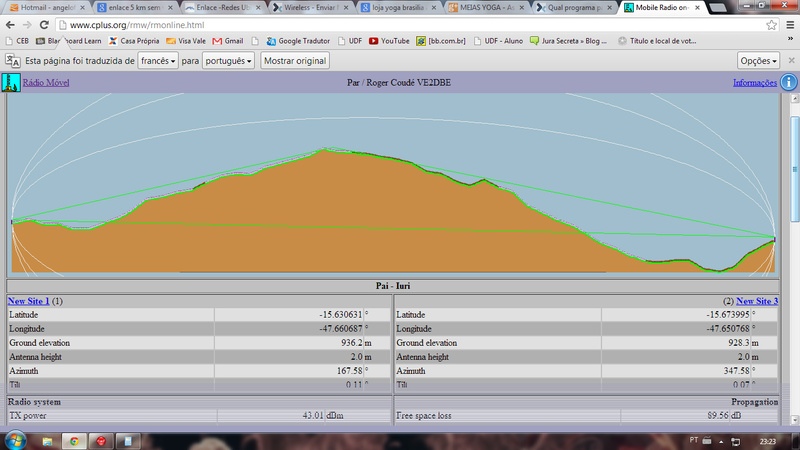800x450 pixels.
Task: Click the 23:23 taskbar clock
Action: coord(767,441)
